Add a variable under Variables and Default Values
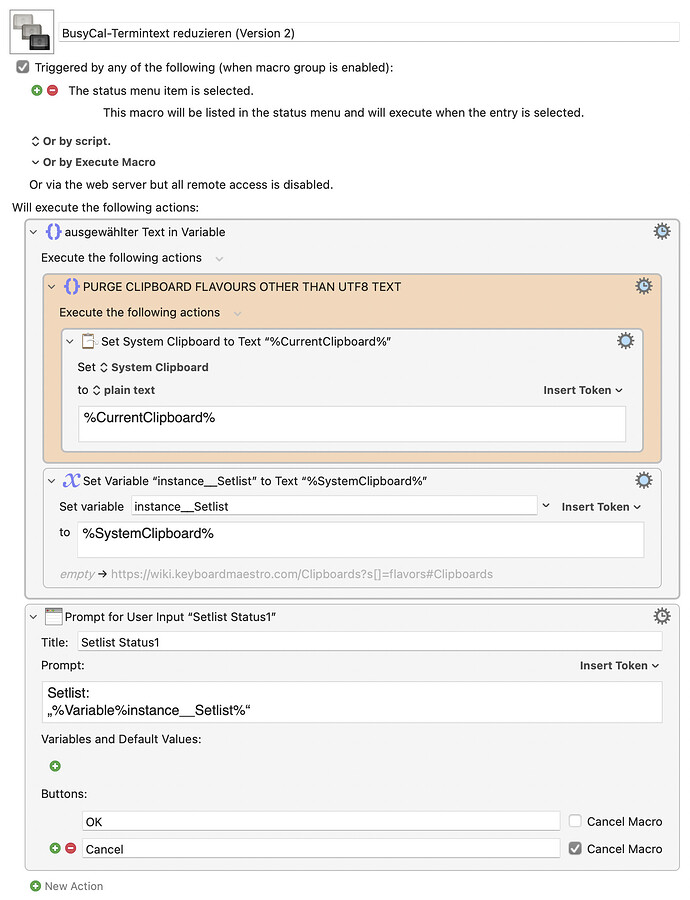This screenshot has width=690, height=900. pyautogui.click(x=55, y=766)
